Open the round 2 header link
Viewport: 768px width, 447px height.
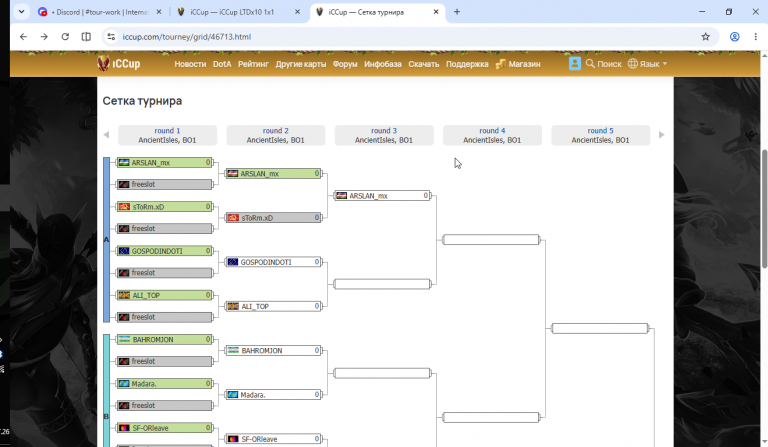[x=275, y=131]
